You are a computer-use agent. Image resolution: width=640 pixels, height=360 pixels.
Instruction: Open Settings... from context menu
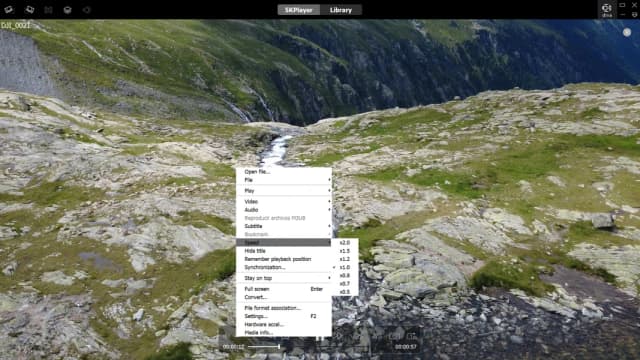(x=284, y=316)
